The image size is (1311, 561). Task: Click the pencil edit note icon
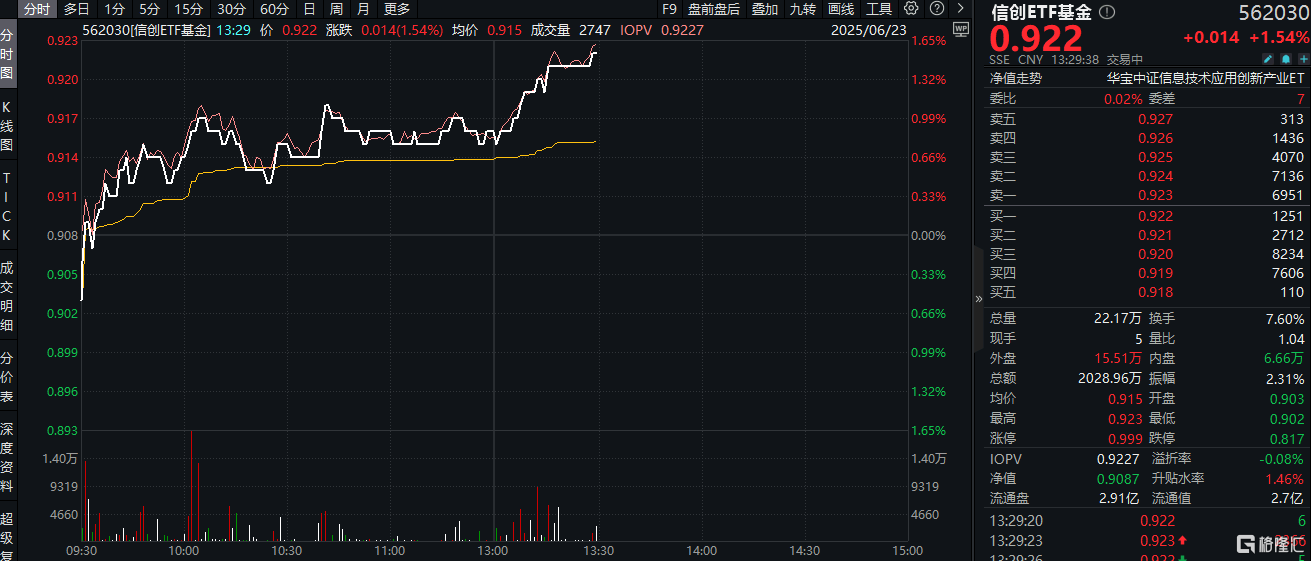pos(1268,59)
